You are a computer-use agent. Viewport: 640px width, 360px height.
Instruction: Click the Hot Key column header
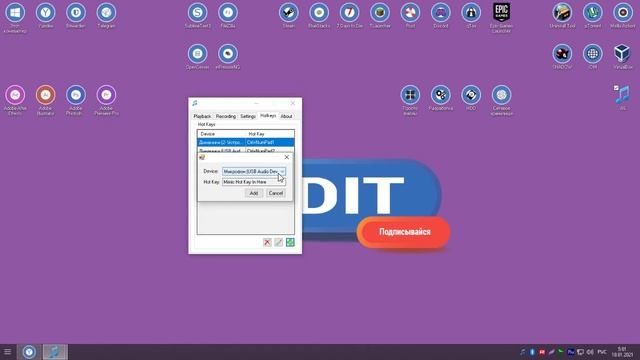tap(269, 134)
